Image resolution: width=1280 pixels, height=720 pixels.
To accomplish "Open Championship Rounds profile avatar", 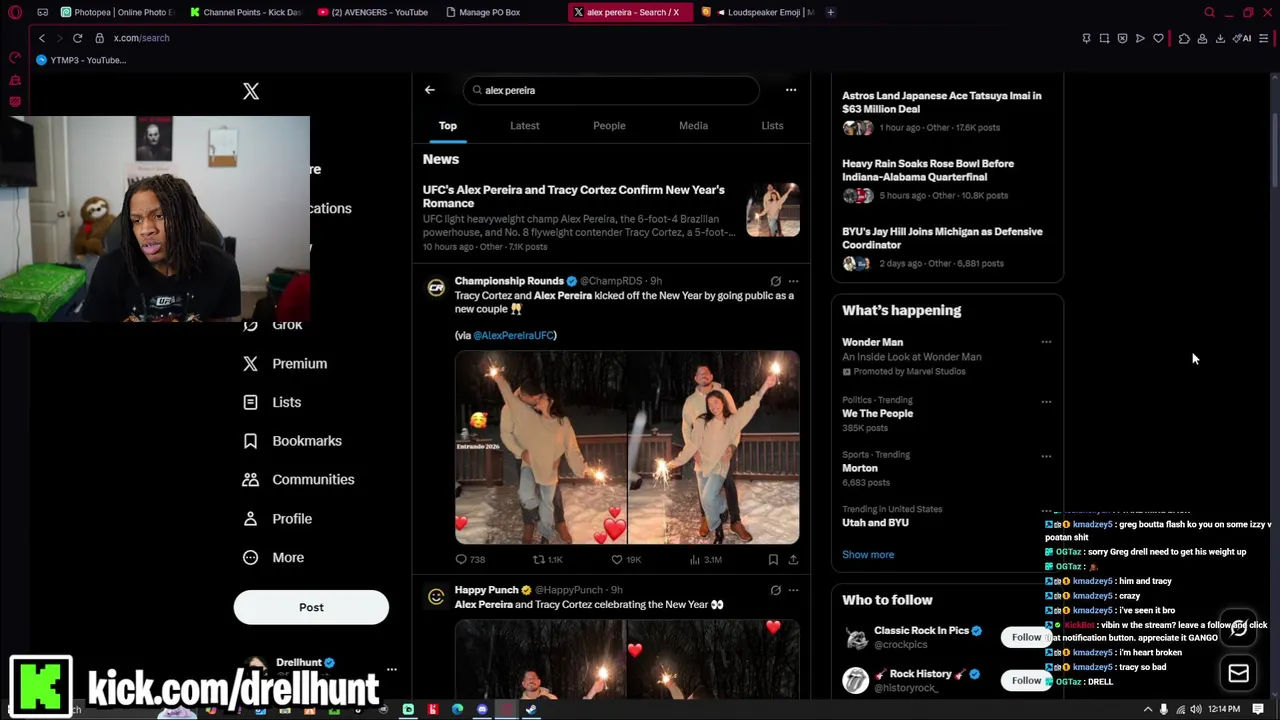I will 436,288.
